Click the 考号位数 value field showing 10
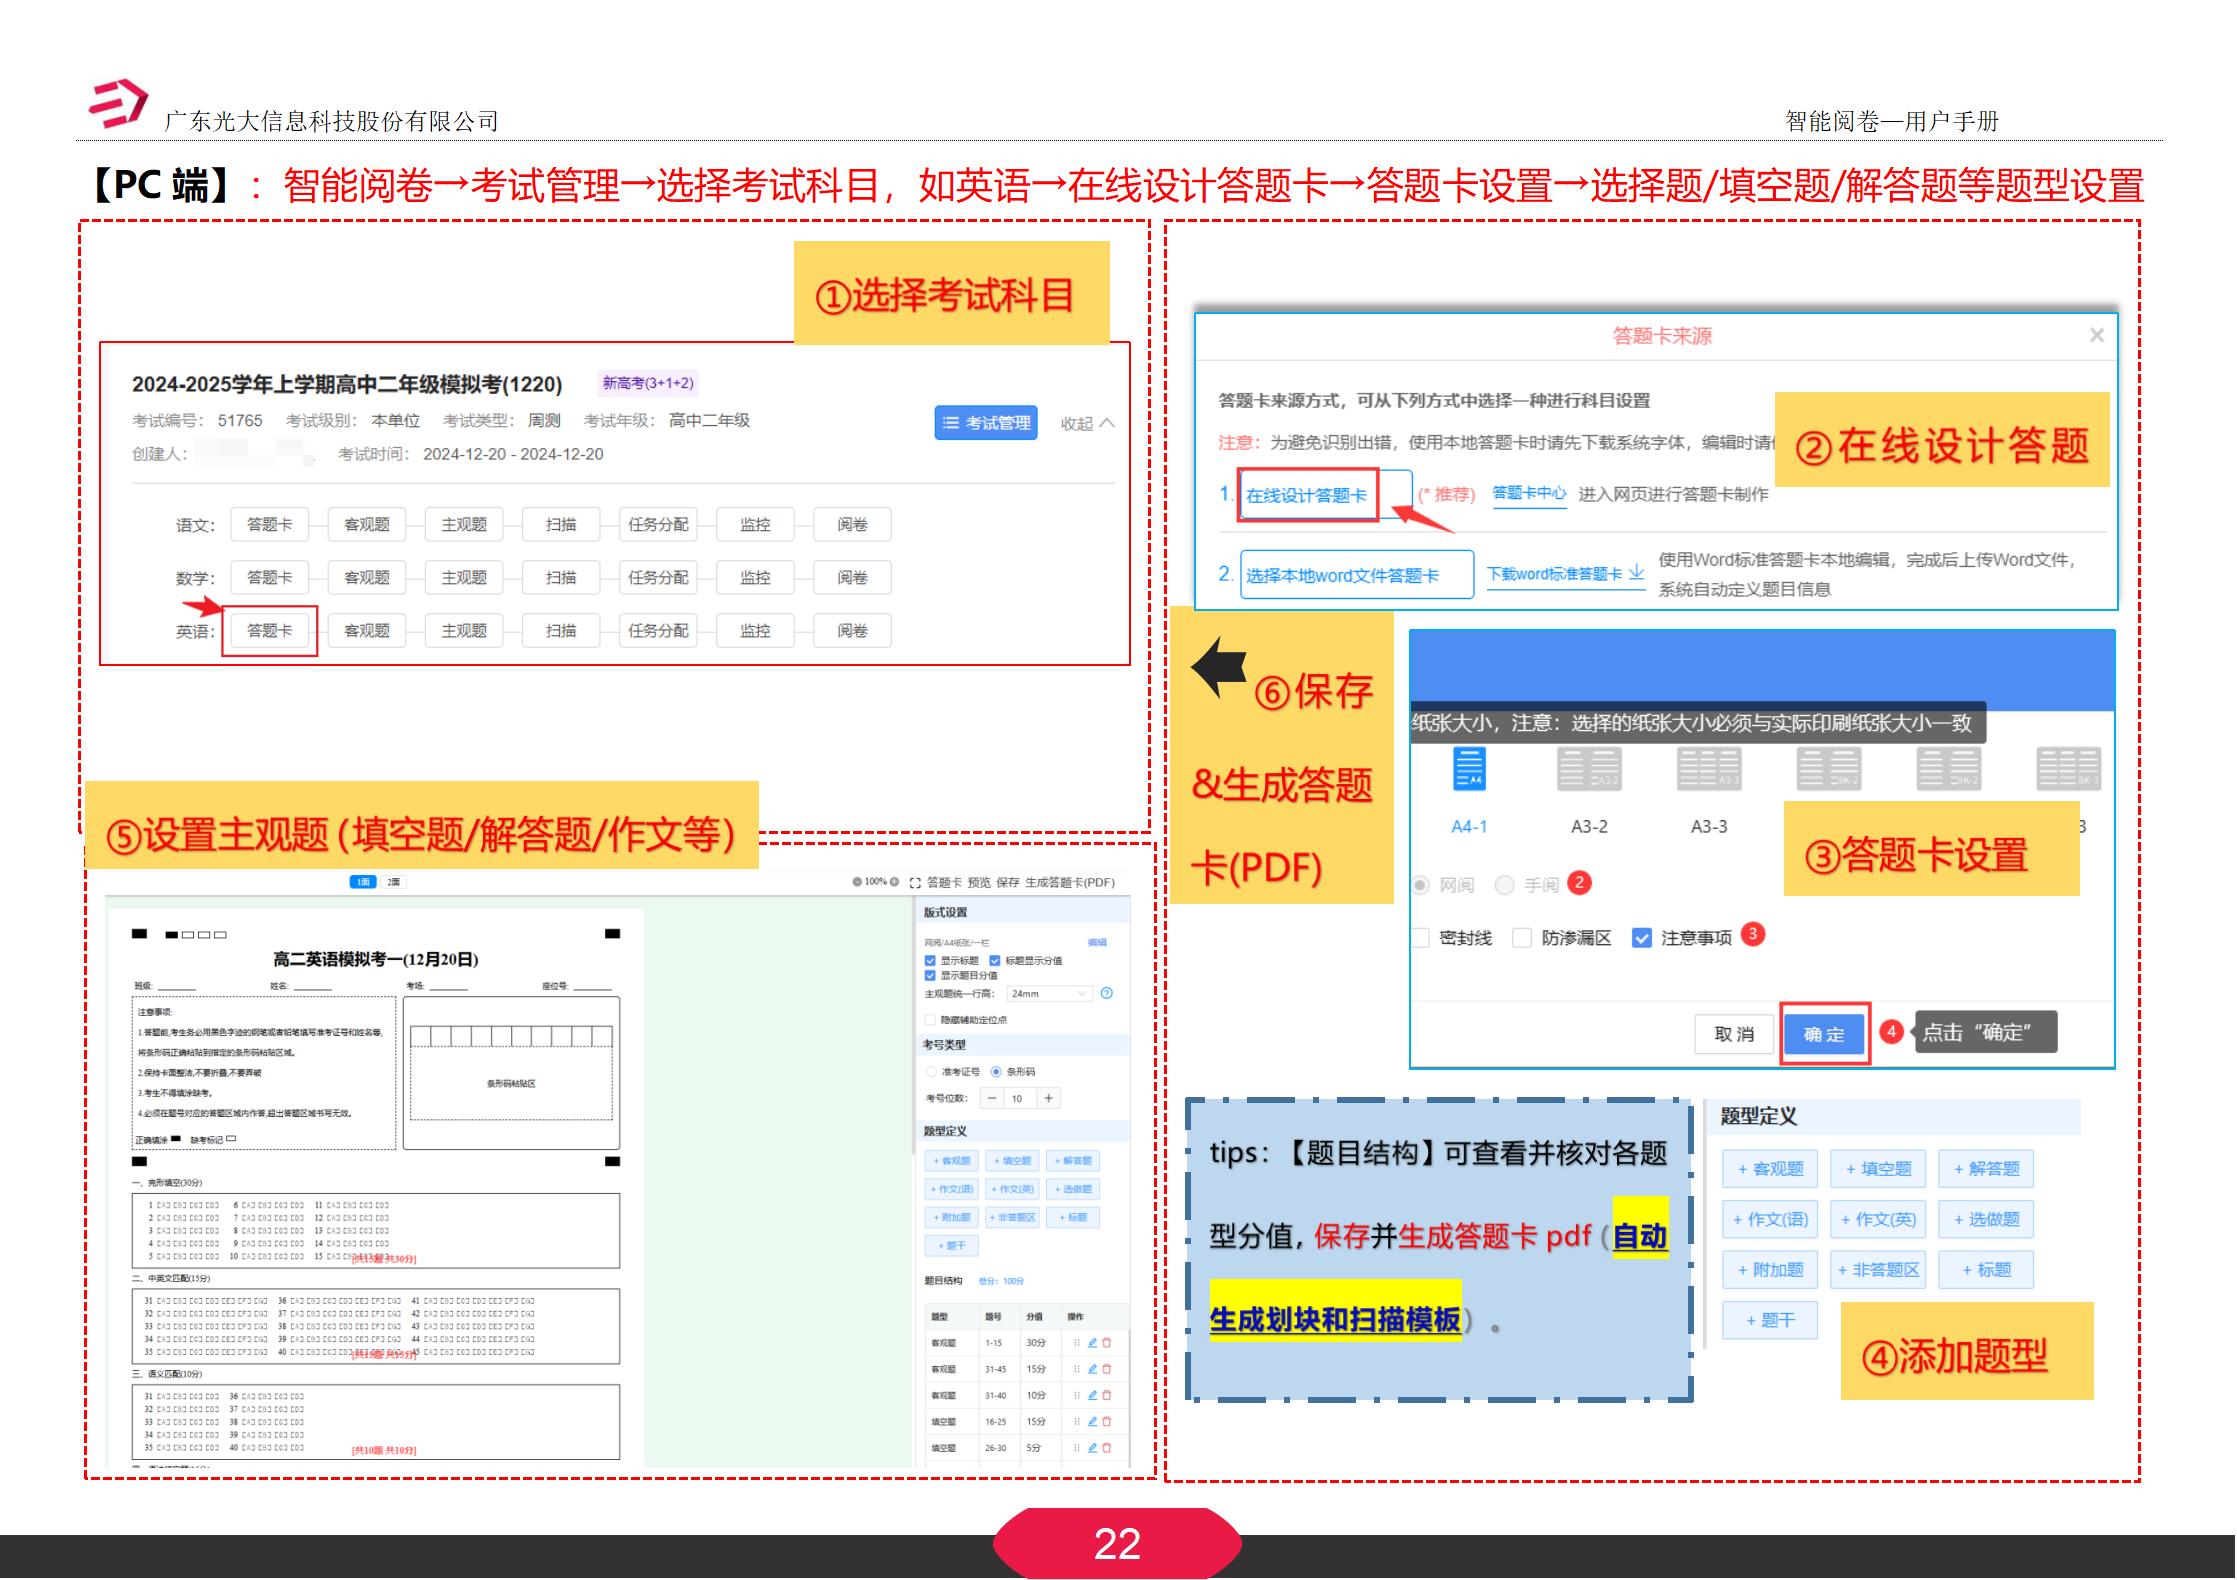2237x1580 pixels. [1018, 1098]
